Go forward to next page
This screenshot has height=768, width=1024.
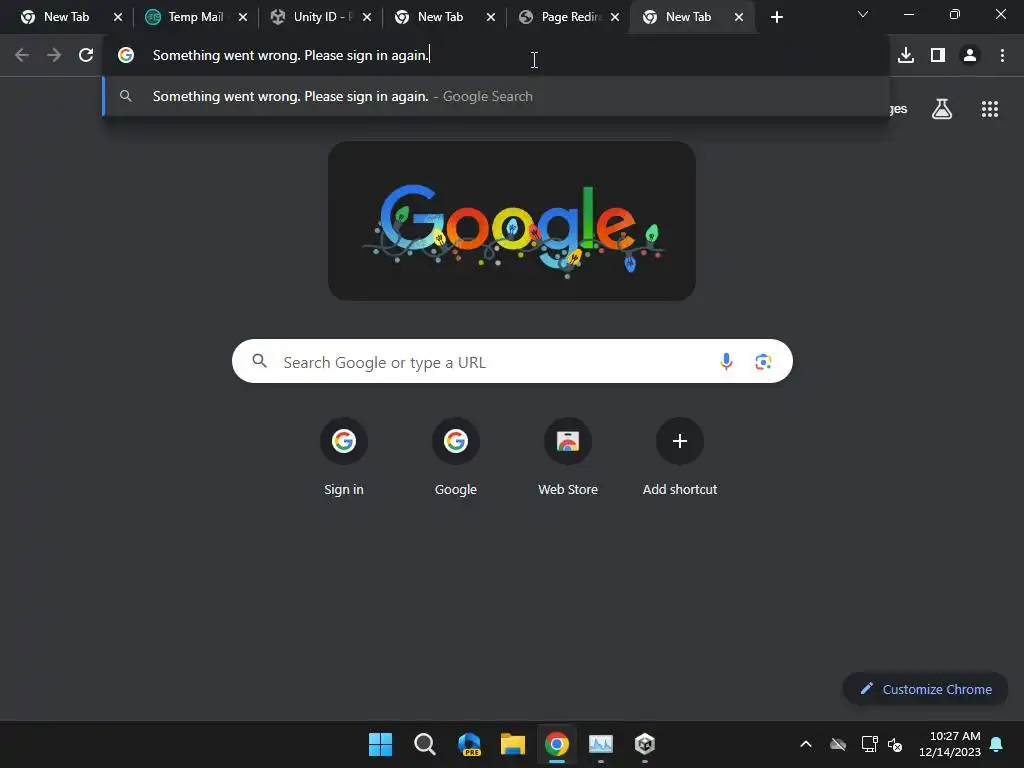54,56
